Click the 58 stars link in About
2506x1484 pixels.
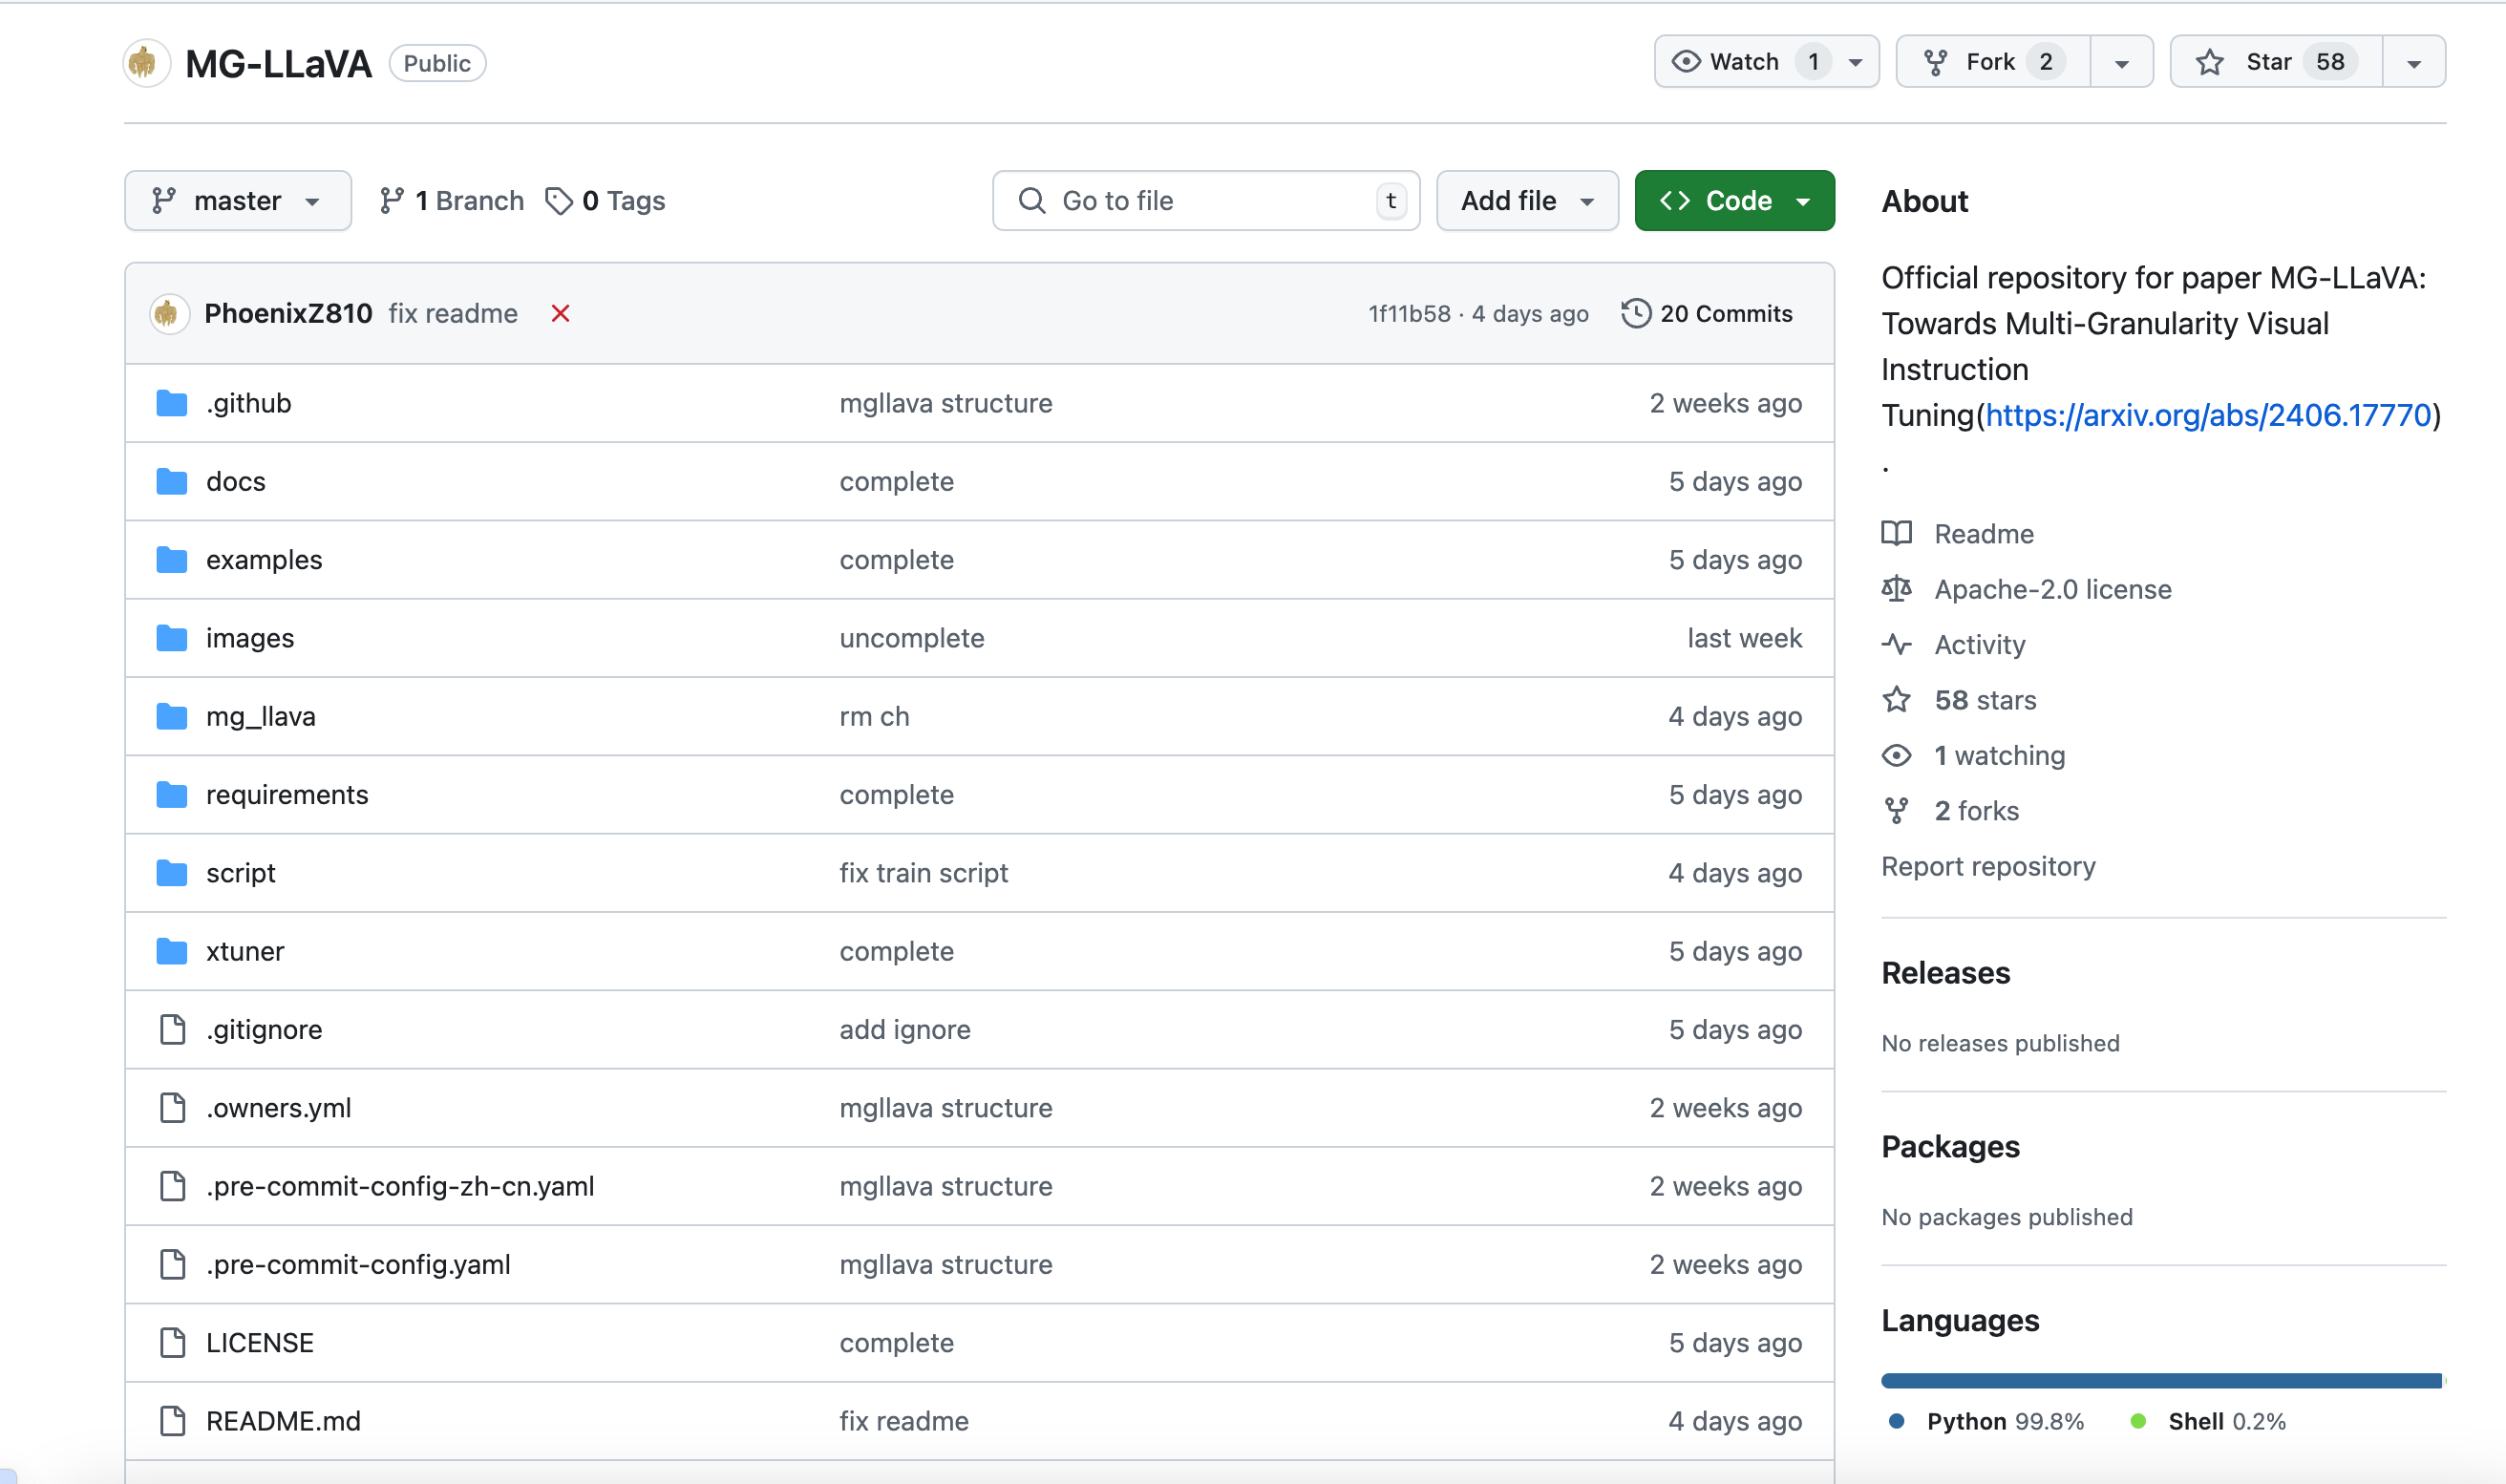click(x=1984, y=700)
